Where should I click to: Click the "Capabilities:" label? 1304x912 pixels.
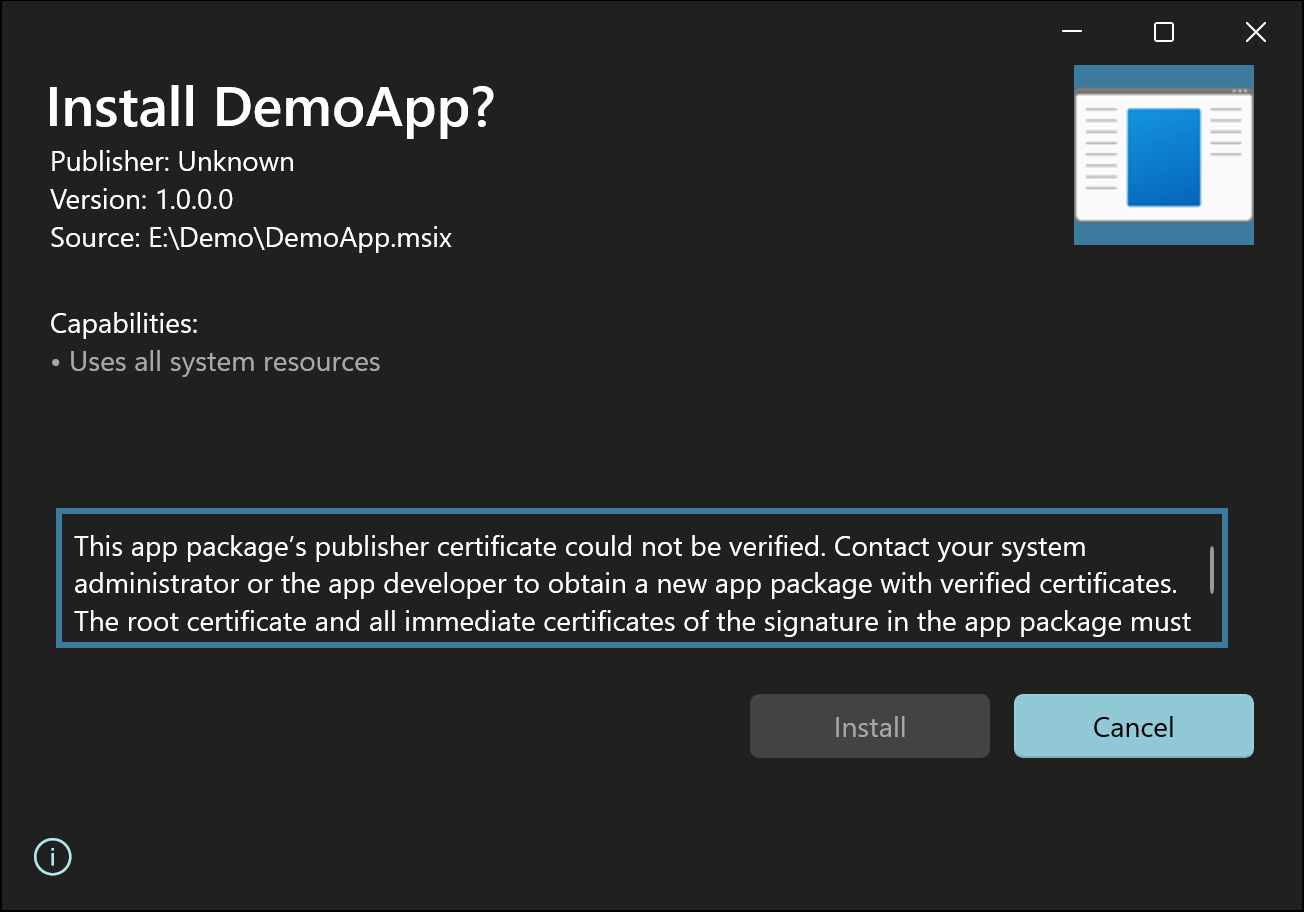tap(124, 324)
